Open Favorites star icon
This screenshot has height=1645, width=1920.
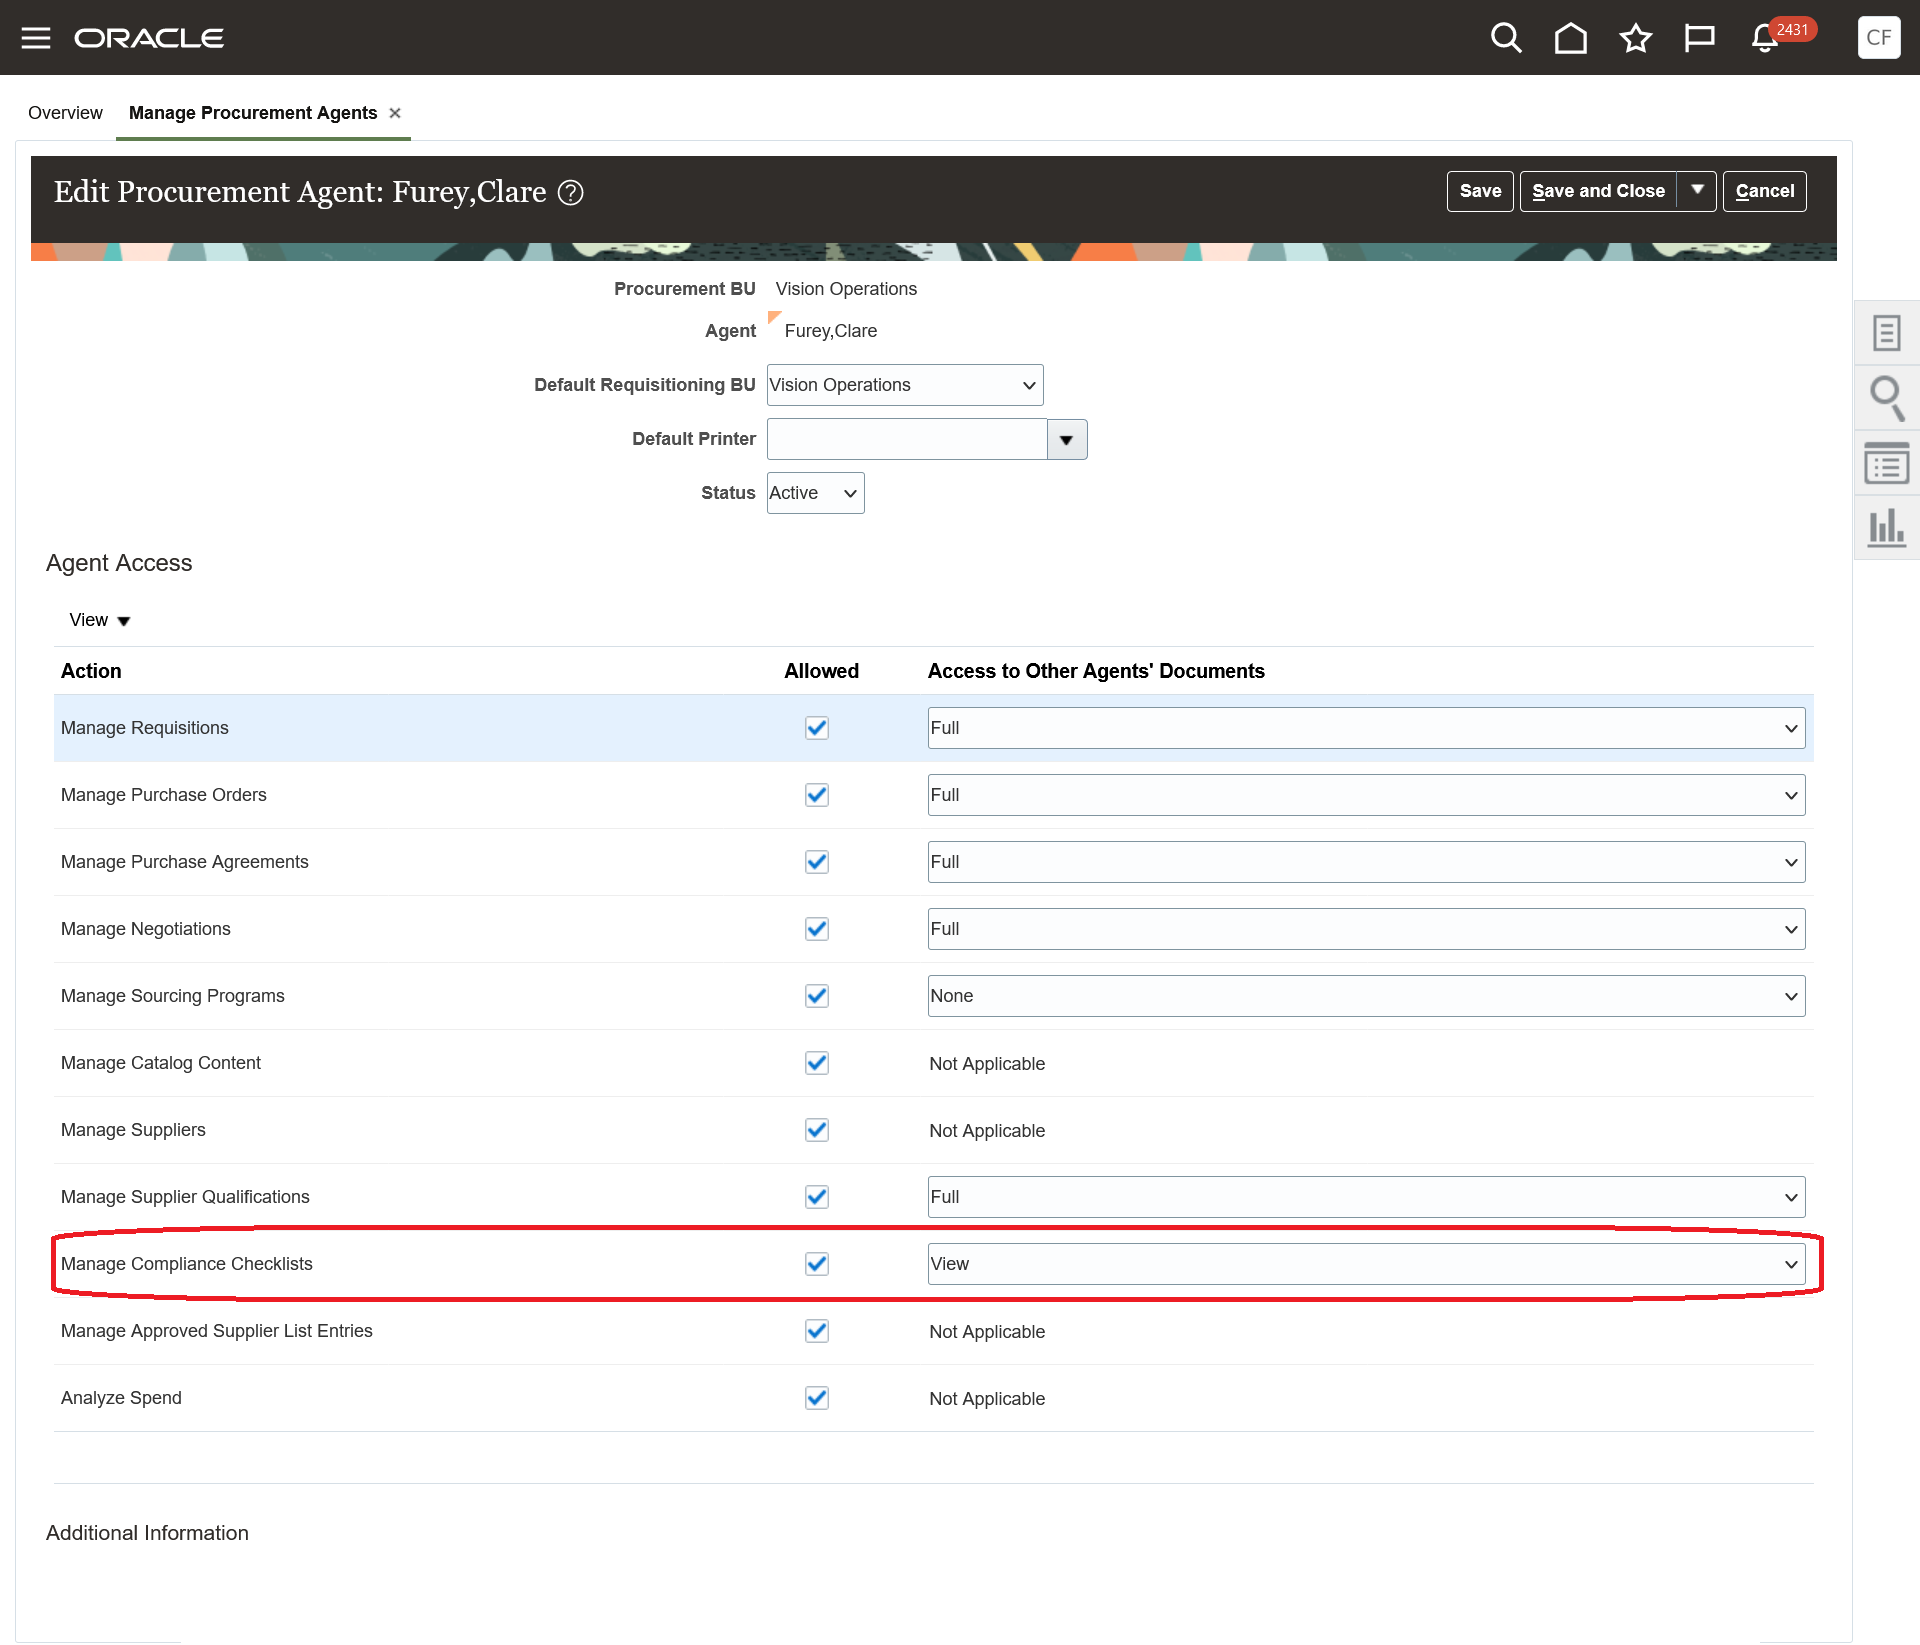click(x=1635, y=38)
